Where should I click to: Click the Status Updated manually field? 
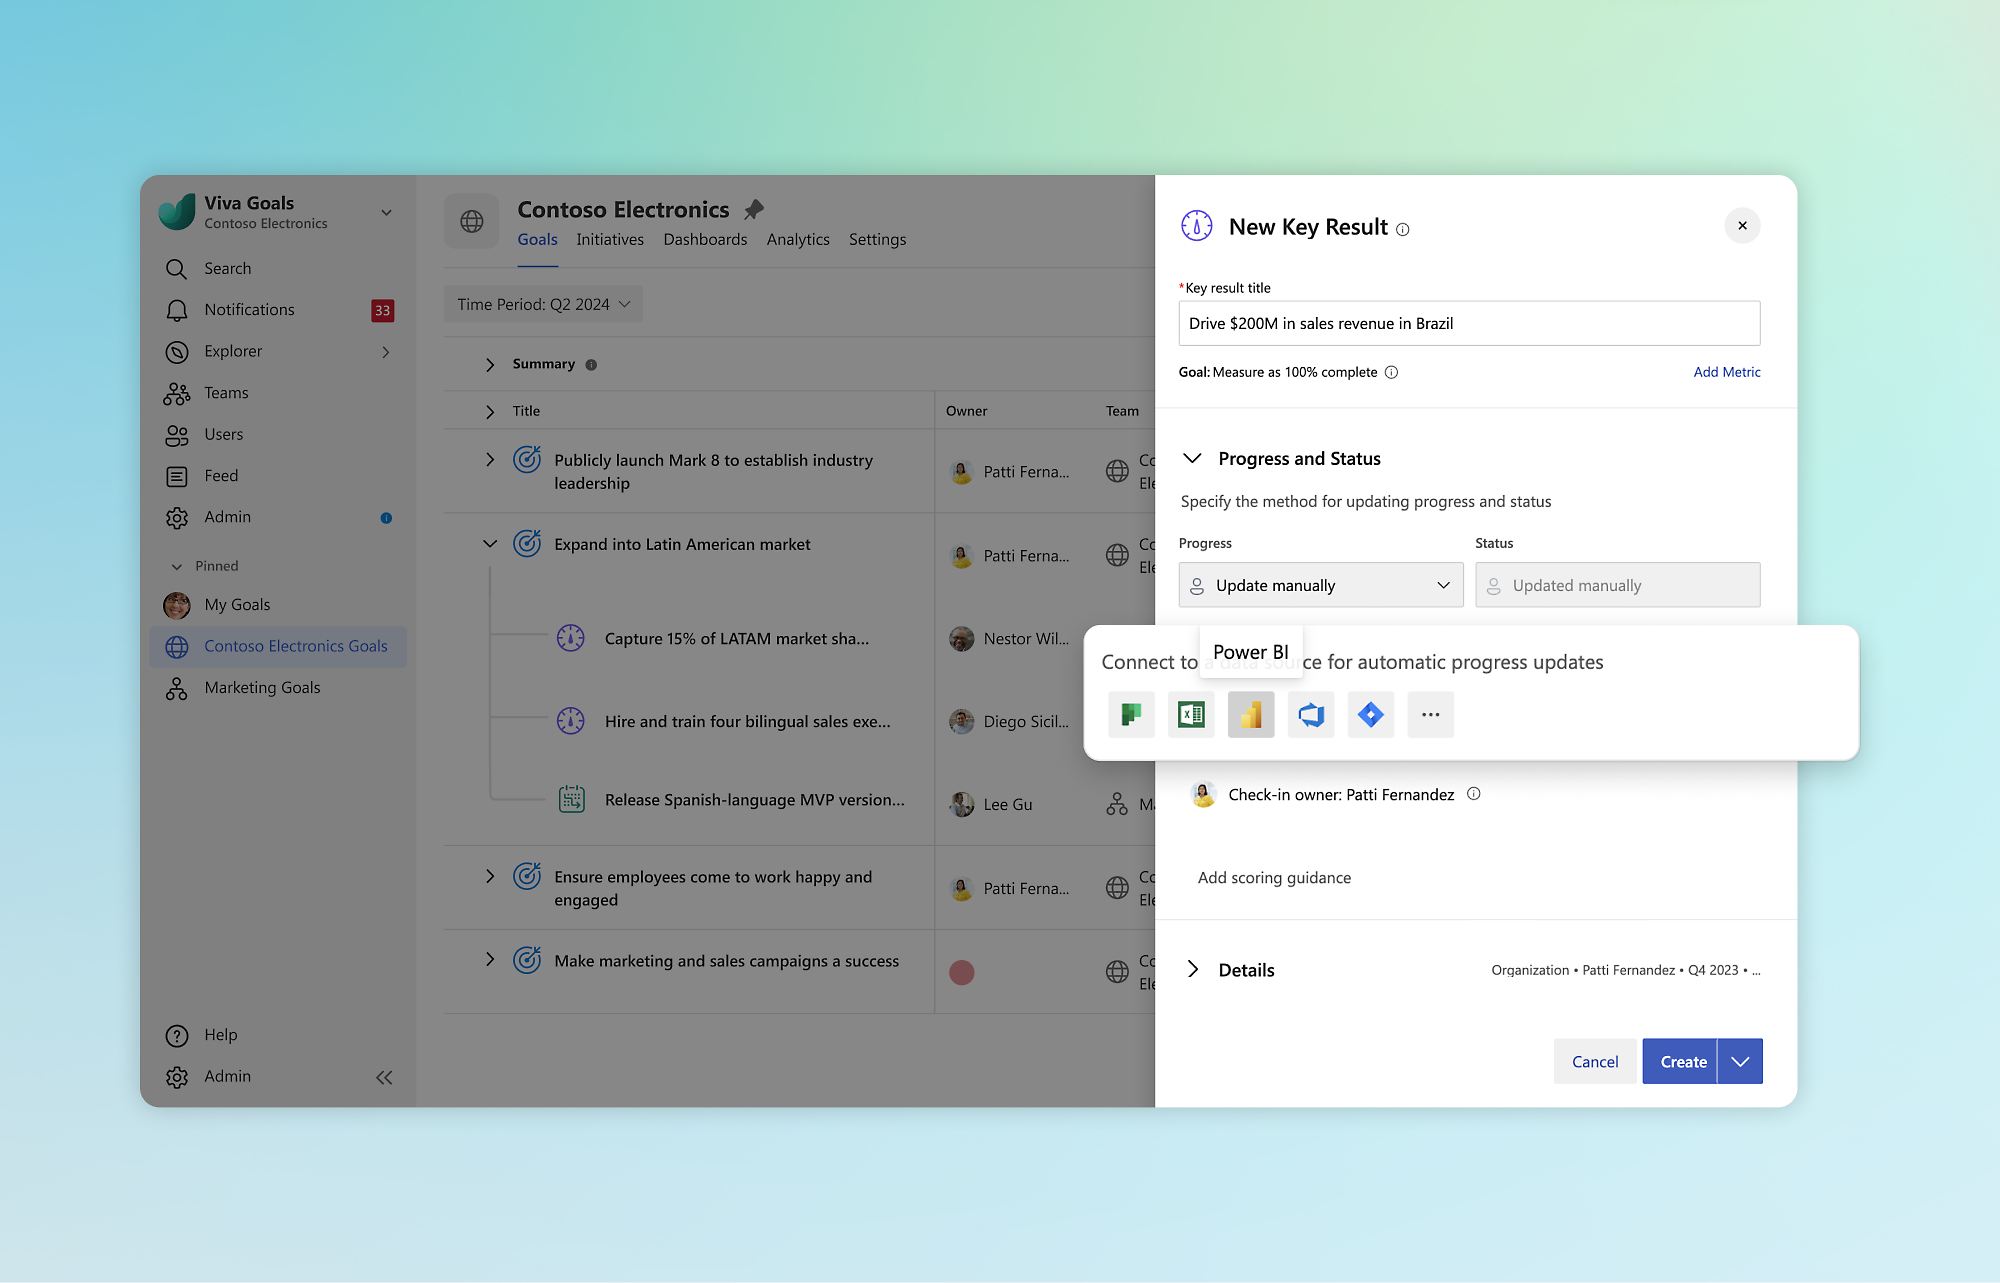[1617, 585]
